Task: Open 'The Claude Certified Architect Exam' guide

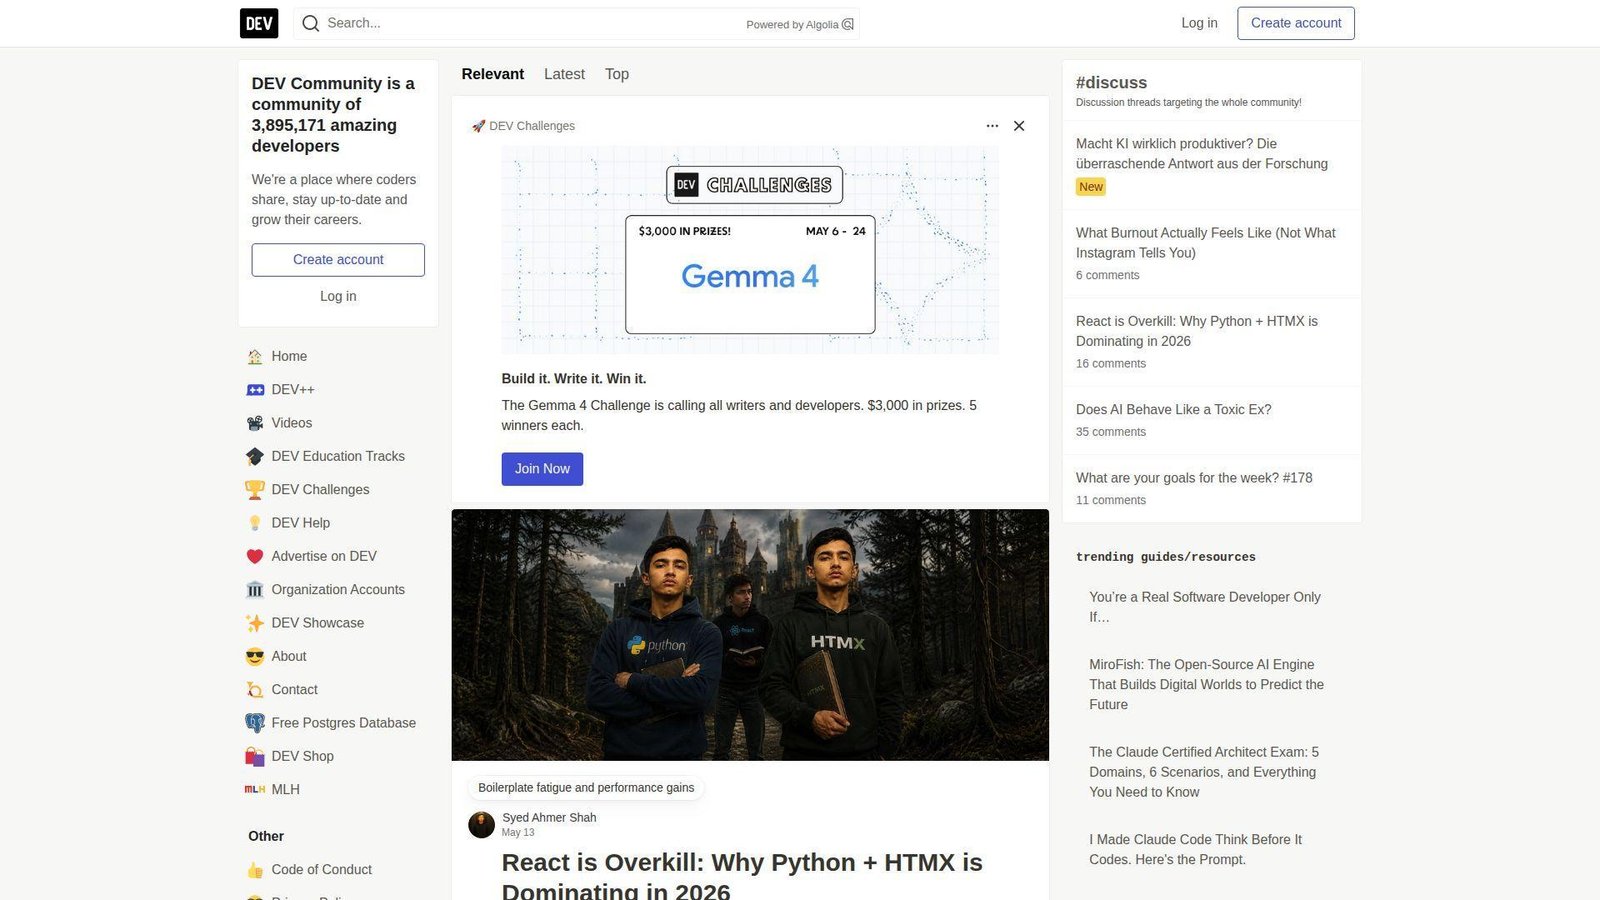Action: pos(1204,772)
